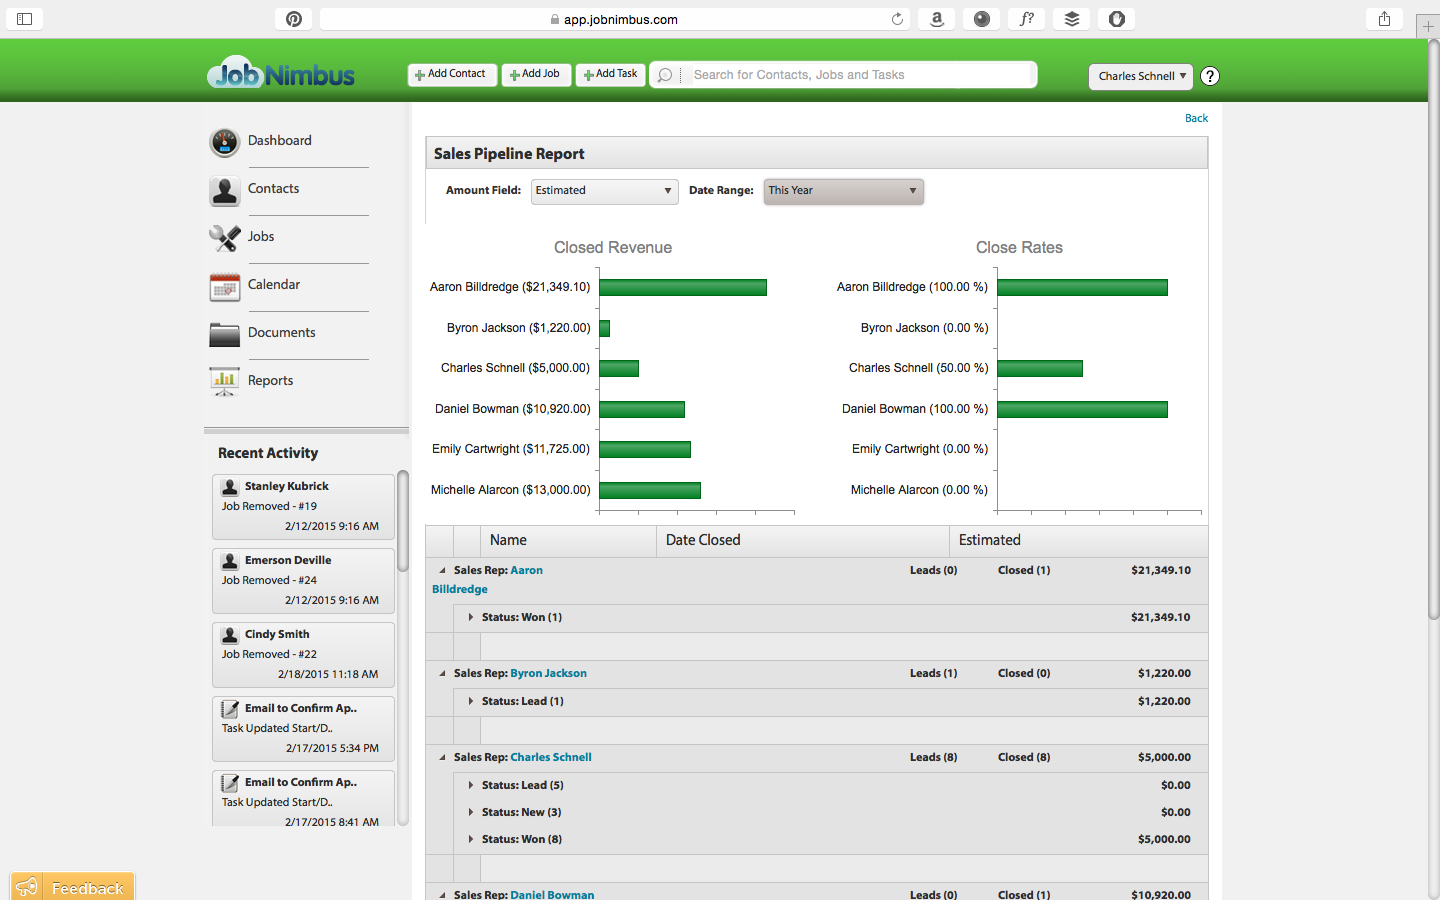Click the Pinterest extension icon
The image size is (1440, 900).
294,19
